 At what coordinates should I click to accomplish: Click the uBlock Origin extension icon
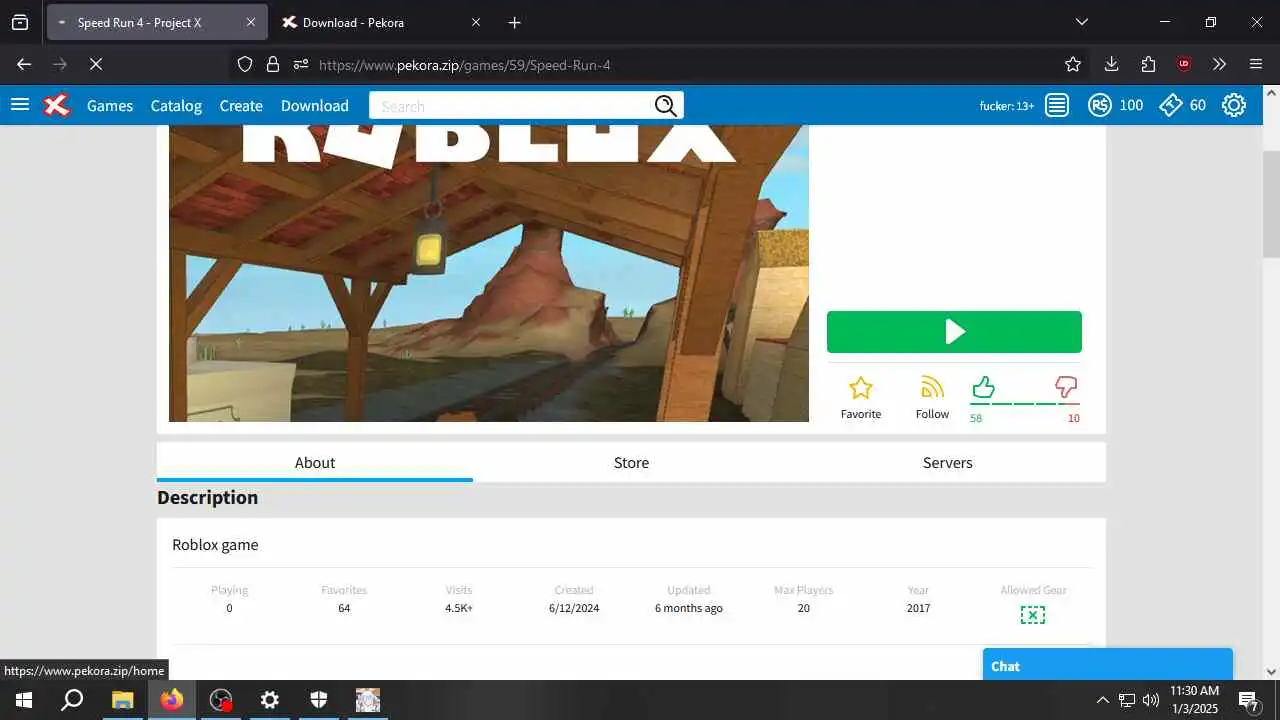(1184, 64)
